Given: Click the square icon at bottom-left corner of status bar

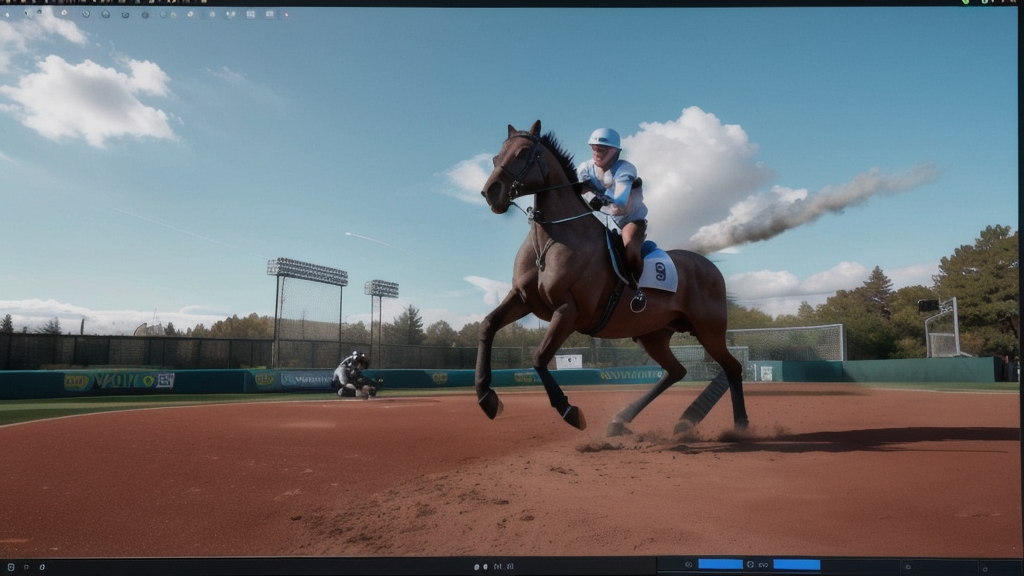Looking at the screenshot, I should point(10,567).
